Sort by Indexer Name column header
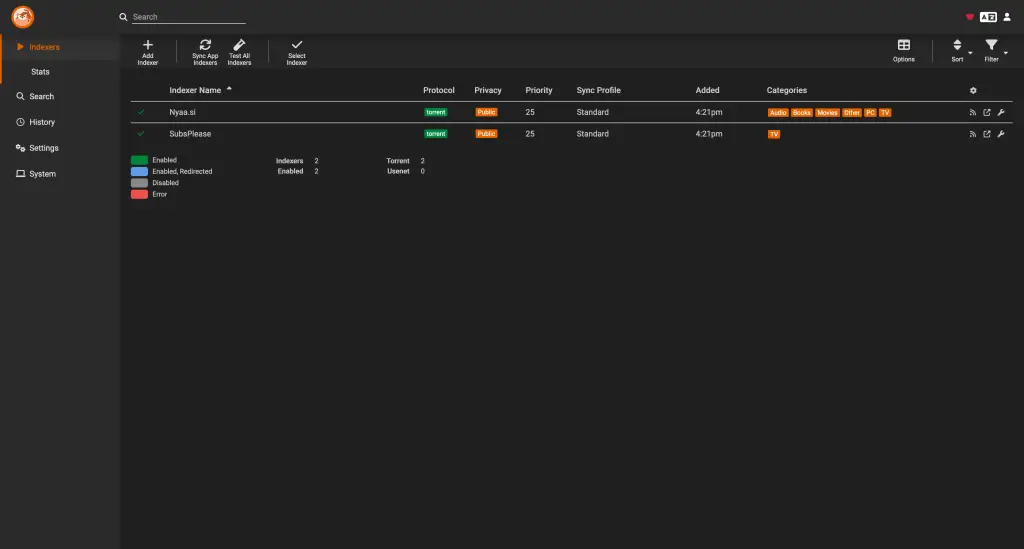Screen dimensions: 1024x549 coord(195,90)
